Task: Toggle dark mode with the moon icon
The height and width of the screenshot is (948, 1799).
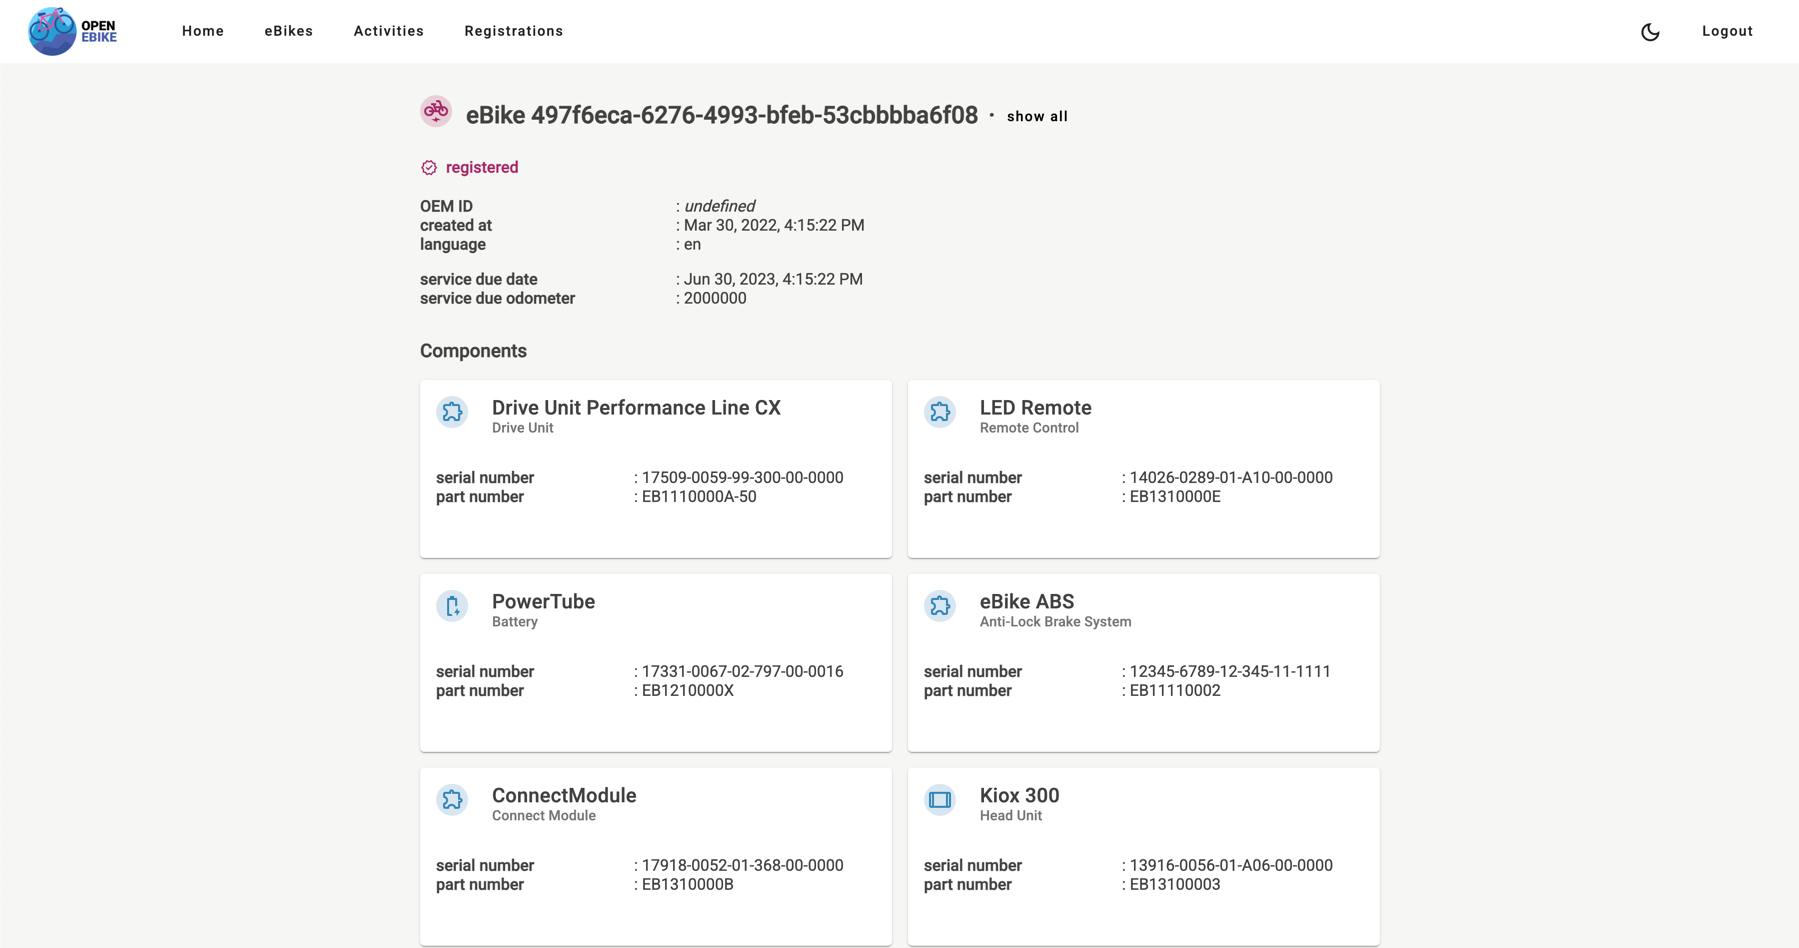Action: coord(1649,31)
